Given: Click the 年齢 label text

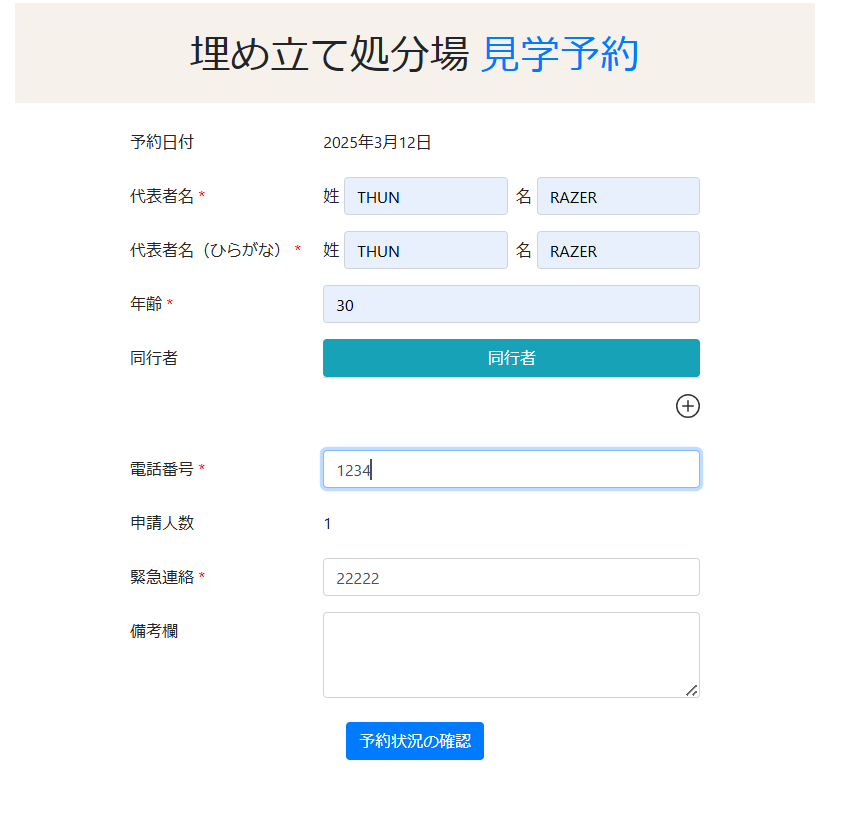Looking at the screenshot, I should [x=146, y=304].
